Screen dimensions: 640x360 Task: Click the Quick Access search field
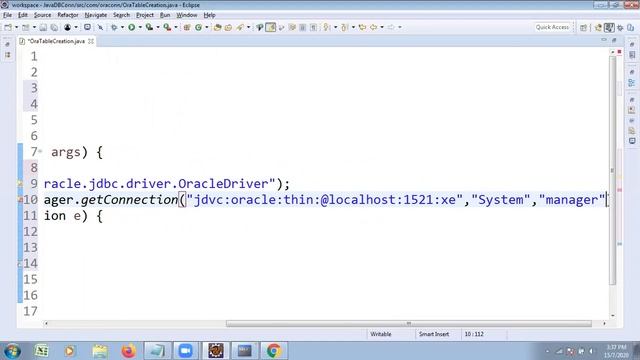[x=552, y=27]
